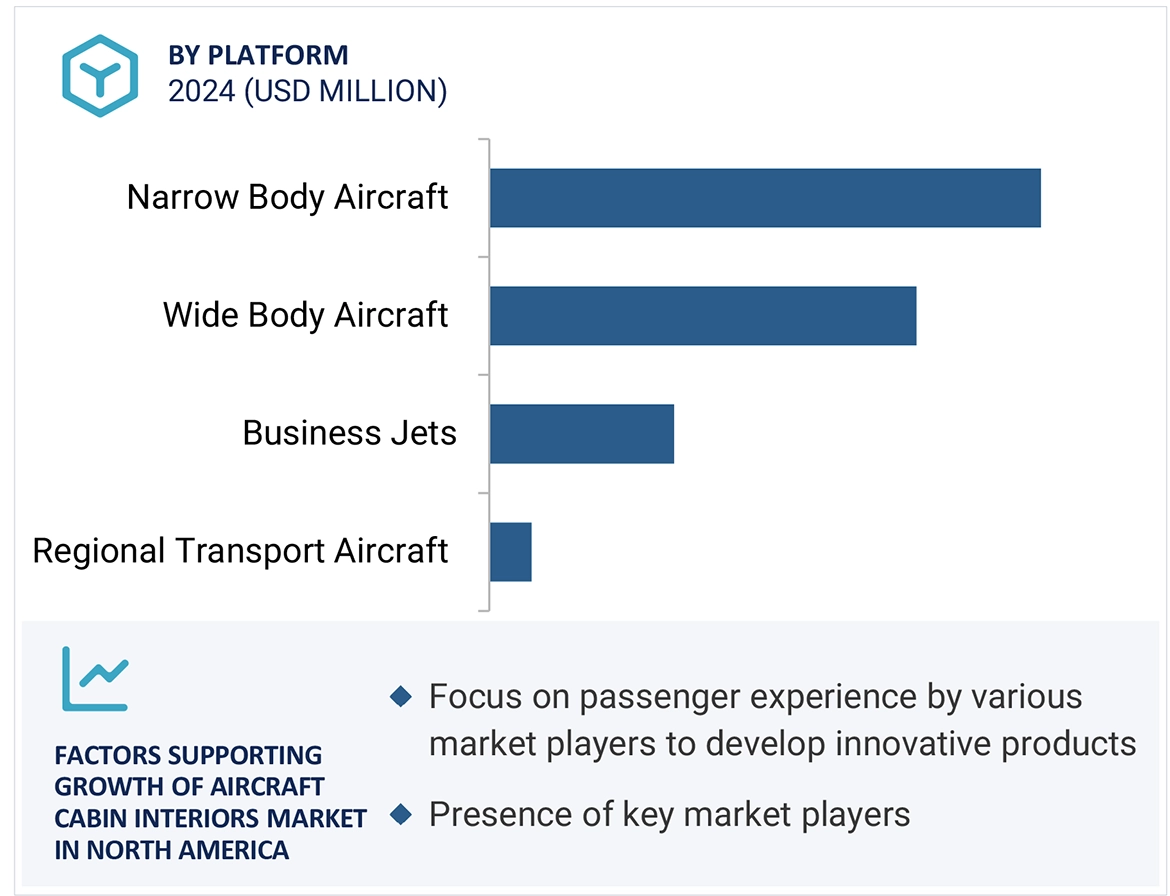Click the presence of key market players text
The image size is (1170, 896).
tap(669, 814)
